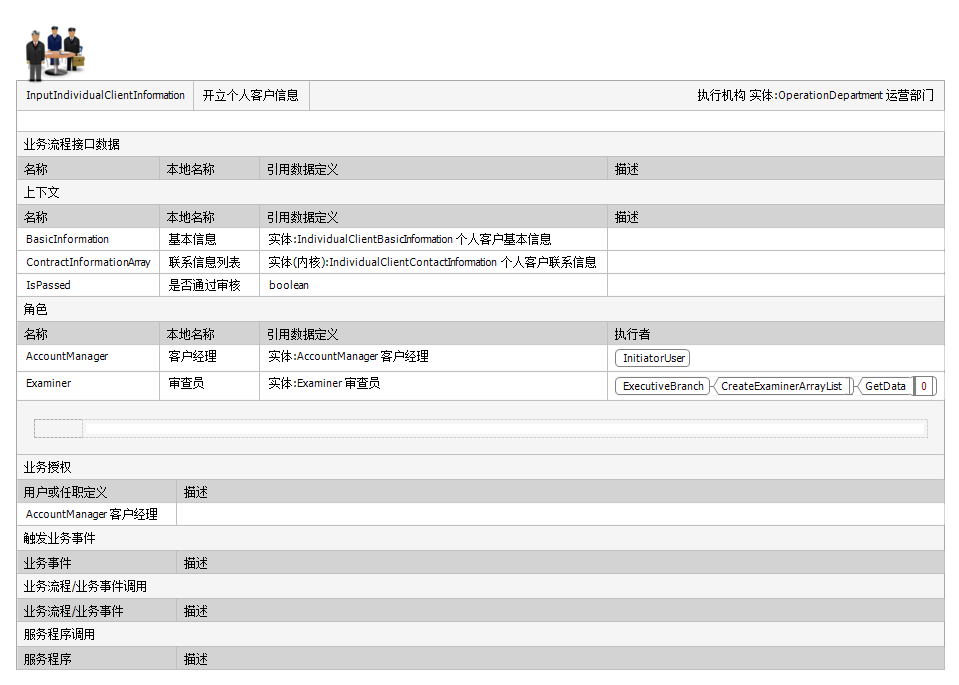Click the 用户或任职定义 column header

(97, 492)
